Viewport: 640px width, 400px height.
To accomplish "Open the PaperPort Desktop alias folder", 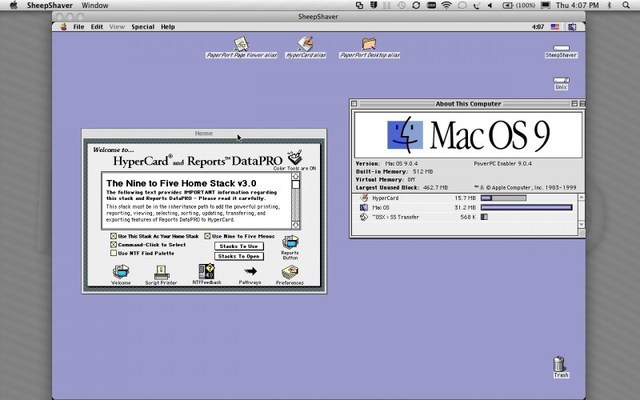I will click(369, 43).
